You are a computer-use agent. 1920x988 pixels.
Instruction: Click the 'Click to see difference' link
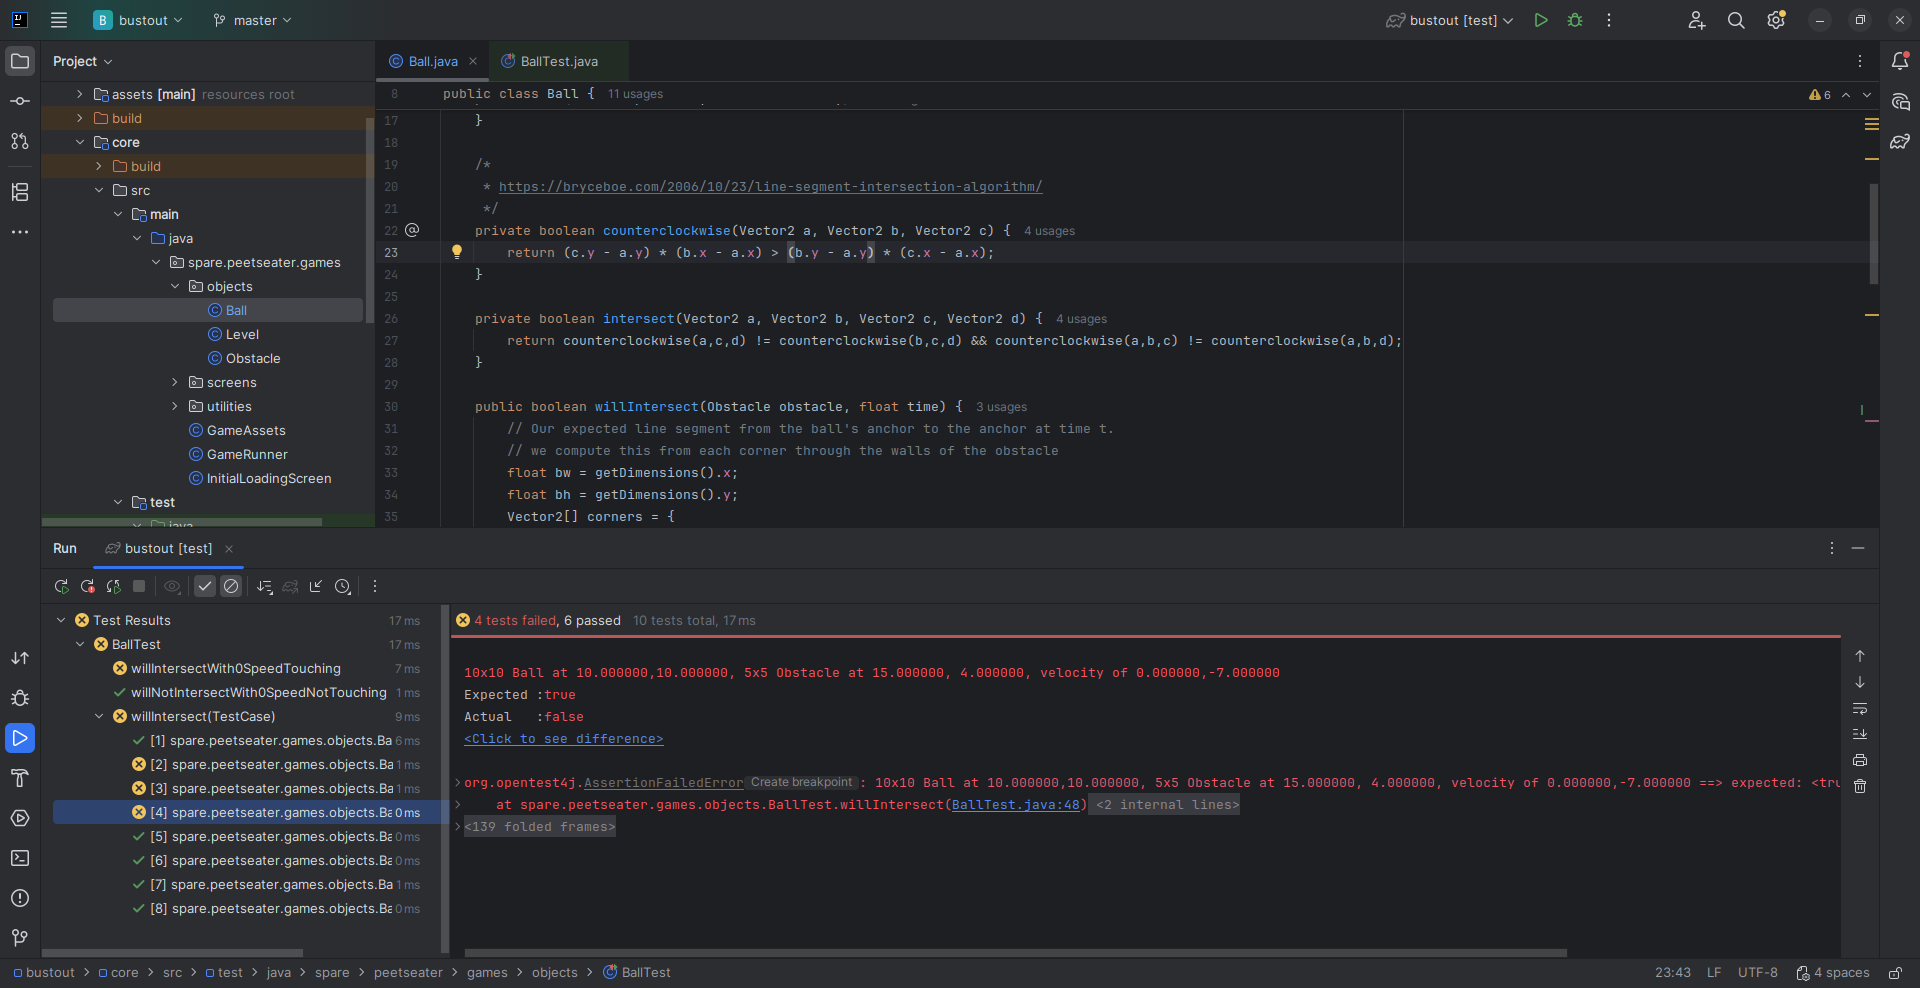(563, 739)
